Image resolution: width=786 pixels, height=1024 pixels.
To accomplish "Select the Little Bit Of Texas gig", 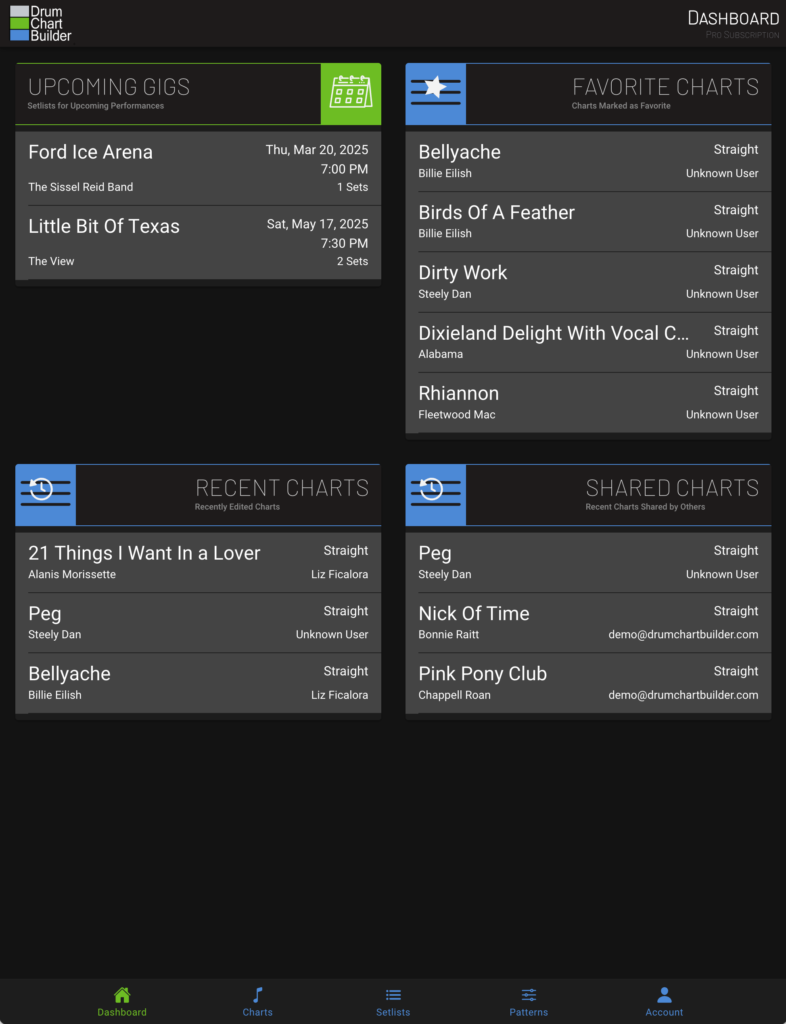I will [198, 242].
